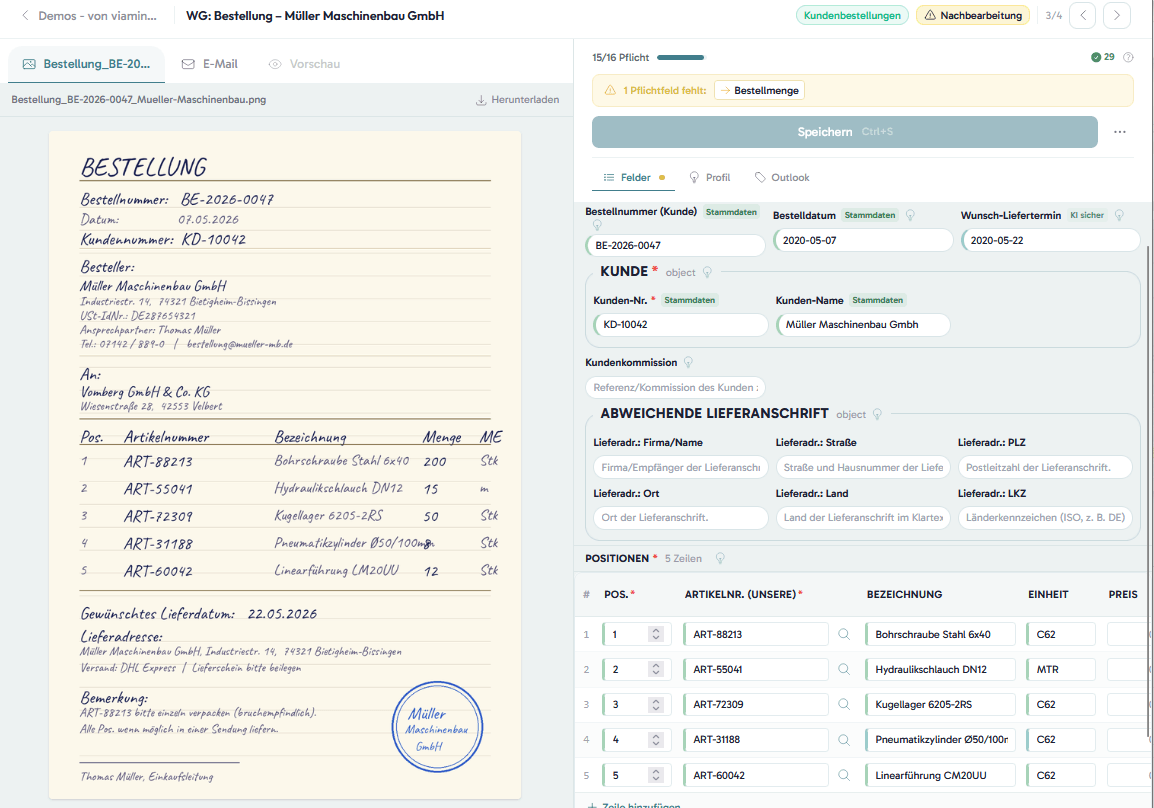
Task: Jump to missing Bestellmenge field
Action: click(x=759, y=91)
